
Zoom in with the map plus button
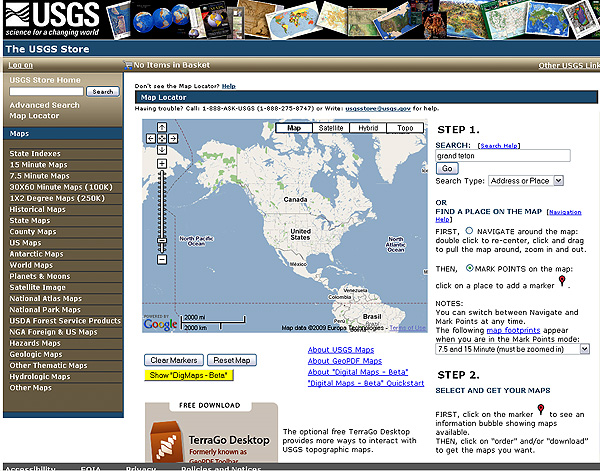coord(161,163)
